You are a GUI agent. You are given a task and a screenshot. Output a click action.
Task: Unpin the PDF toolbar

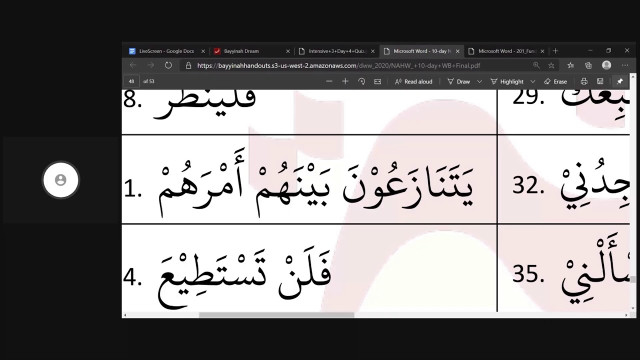[620, 81]
